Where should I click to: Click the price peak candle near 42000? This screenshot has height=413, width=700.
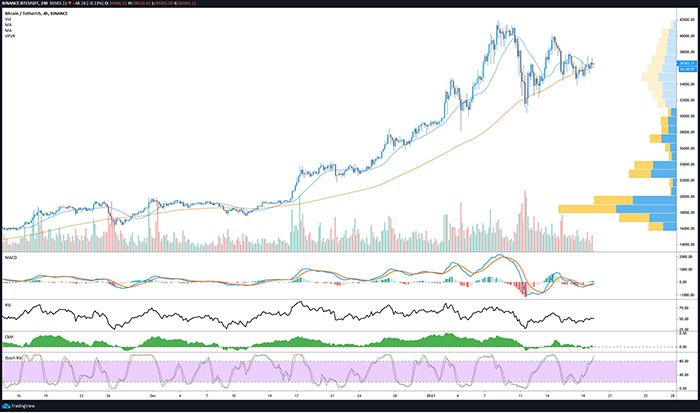[497, 25]
